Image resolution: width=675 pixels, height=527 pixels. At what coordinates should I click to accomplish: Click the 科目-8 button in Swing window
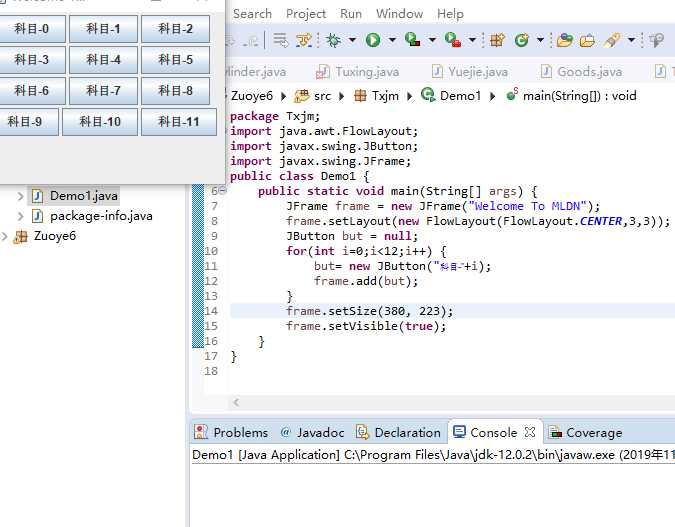coord(175,91)
